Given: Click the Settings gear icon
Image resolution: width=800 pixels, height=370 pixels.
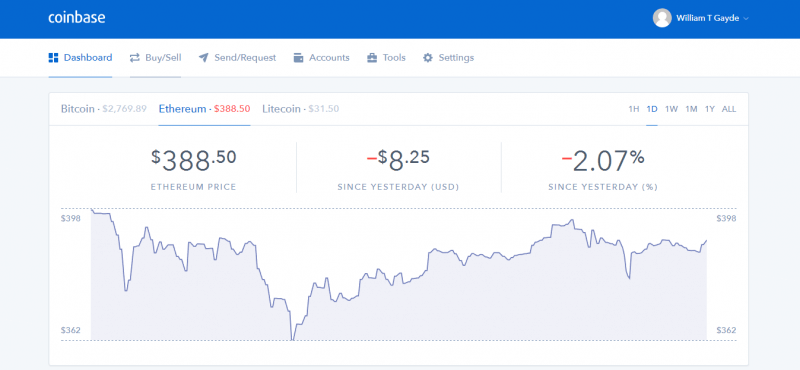Looking at the screenshot, I should point(428,58).
